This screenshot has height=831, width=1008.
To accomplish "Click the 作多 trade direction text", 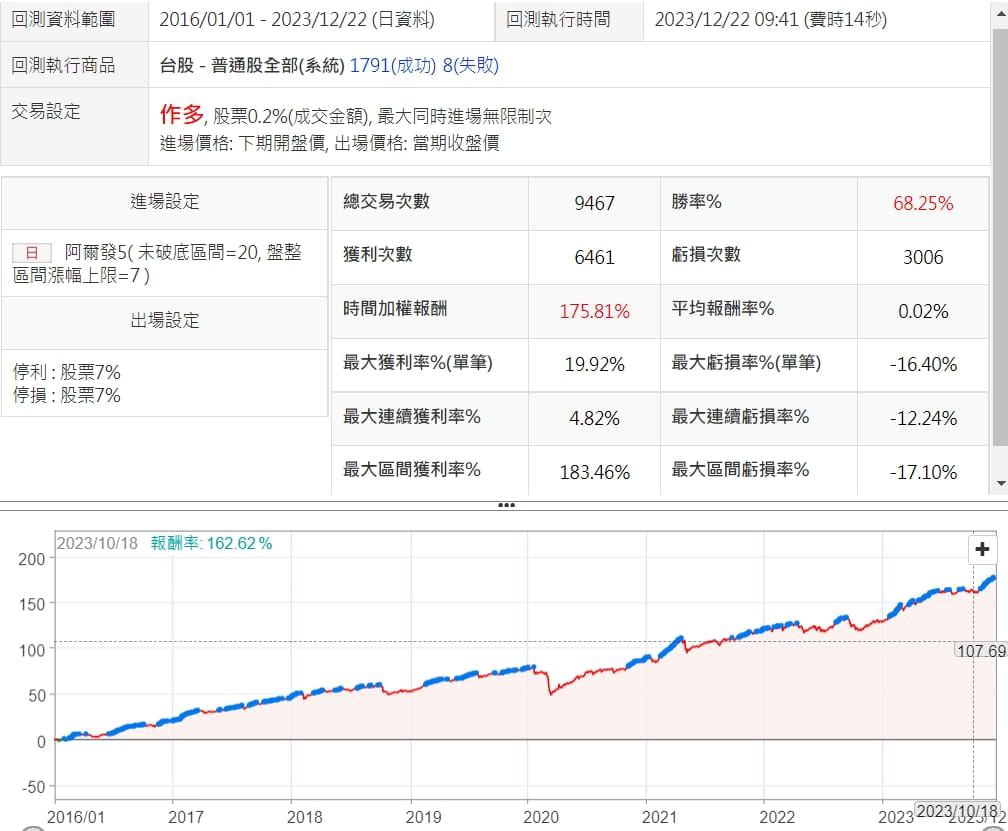I will (181, 115).
